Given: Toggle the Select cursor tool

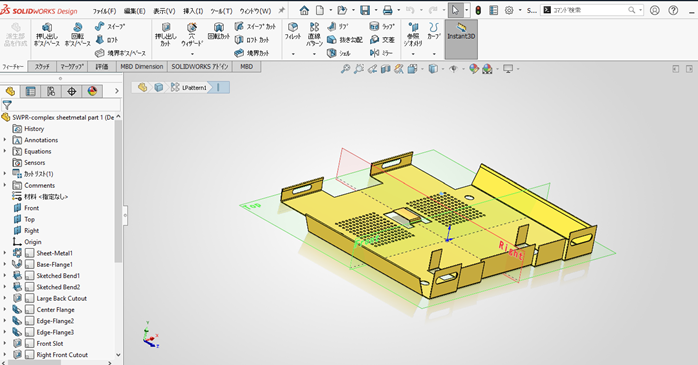Looking at the screenshot, I should (x=455, y=10).
